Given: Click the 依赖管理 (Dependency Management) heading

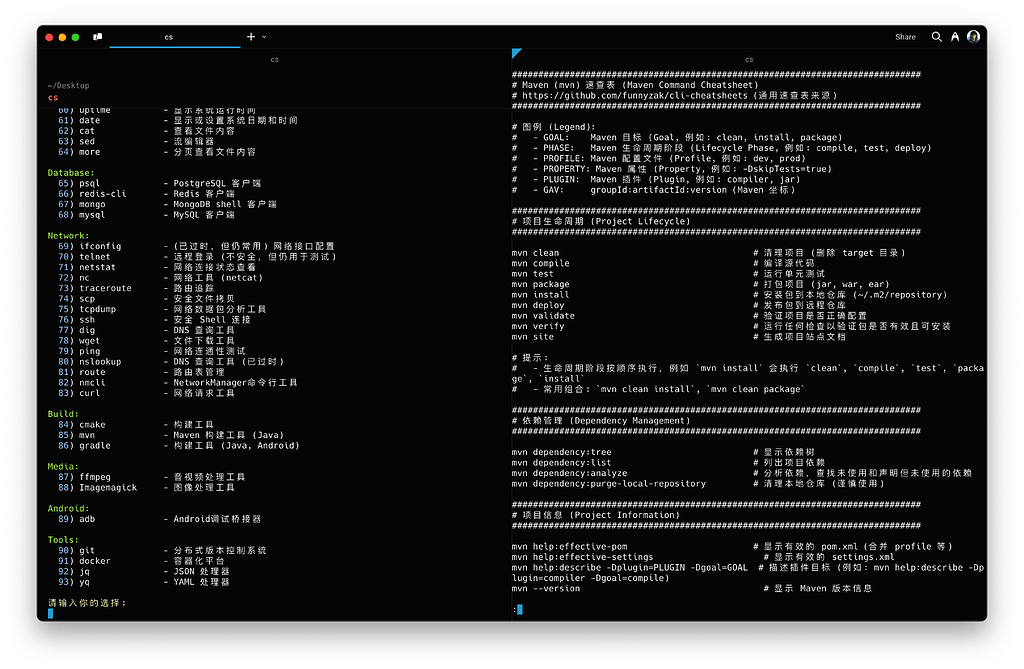Looking at the screenshot, I should point(605,421).
